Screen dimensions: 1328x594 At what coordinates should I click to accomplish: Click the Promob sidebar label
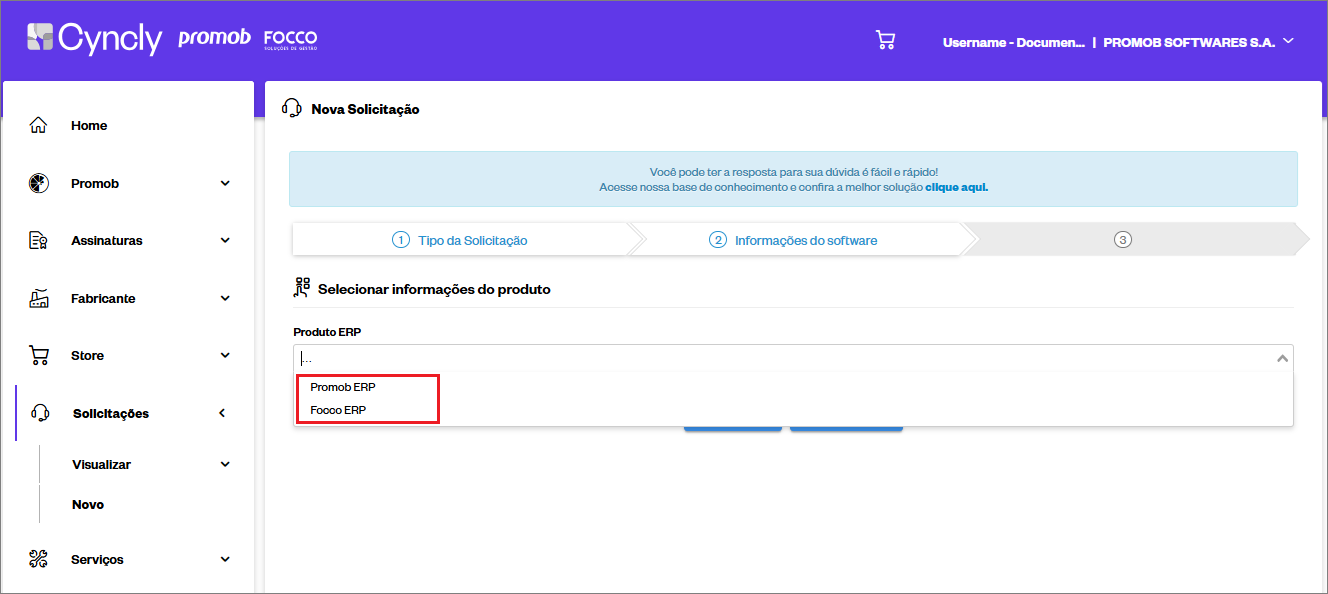click(x=95, y=183)
